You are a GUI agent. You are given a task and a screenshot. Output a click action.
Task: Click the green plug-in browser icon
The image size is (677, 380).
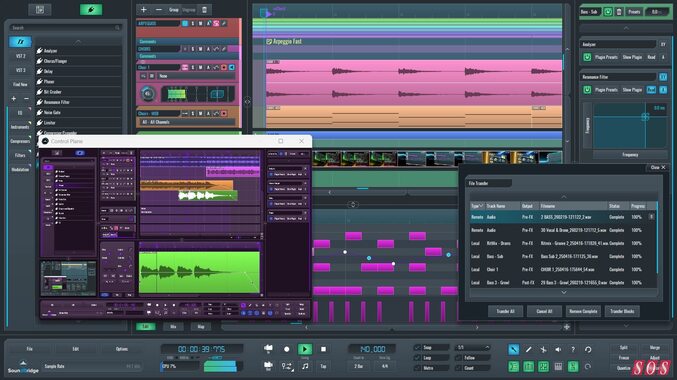pos(91,10)
